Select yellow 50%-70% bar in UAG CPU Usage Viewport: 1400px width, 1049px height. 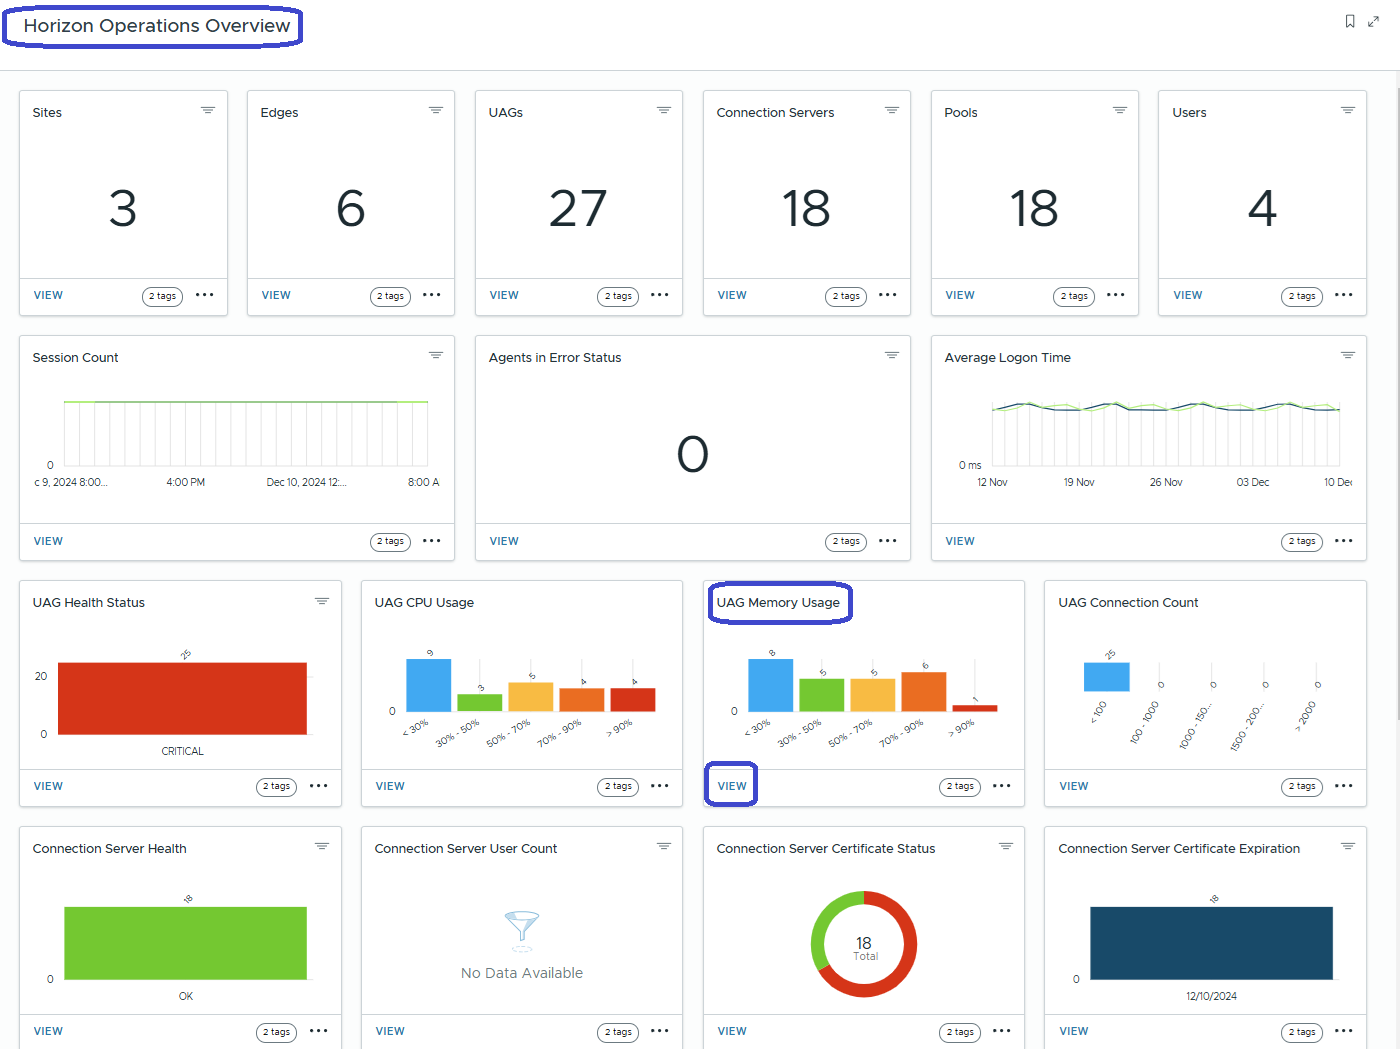[x=530, y=697]
